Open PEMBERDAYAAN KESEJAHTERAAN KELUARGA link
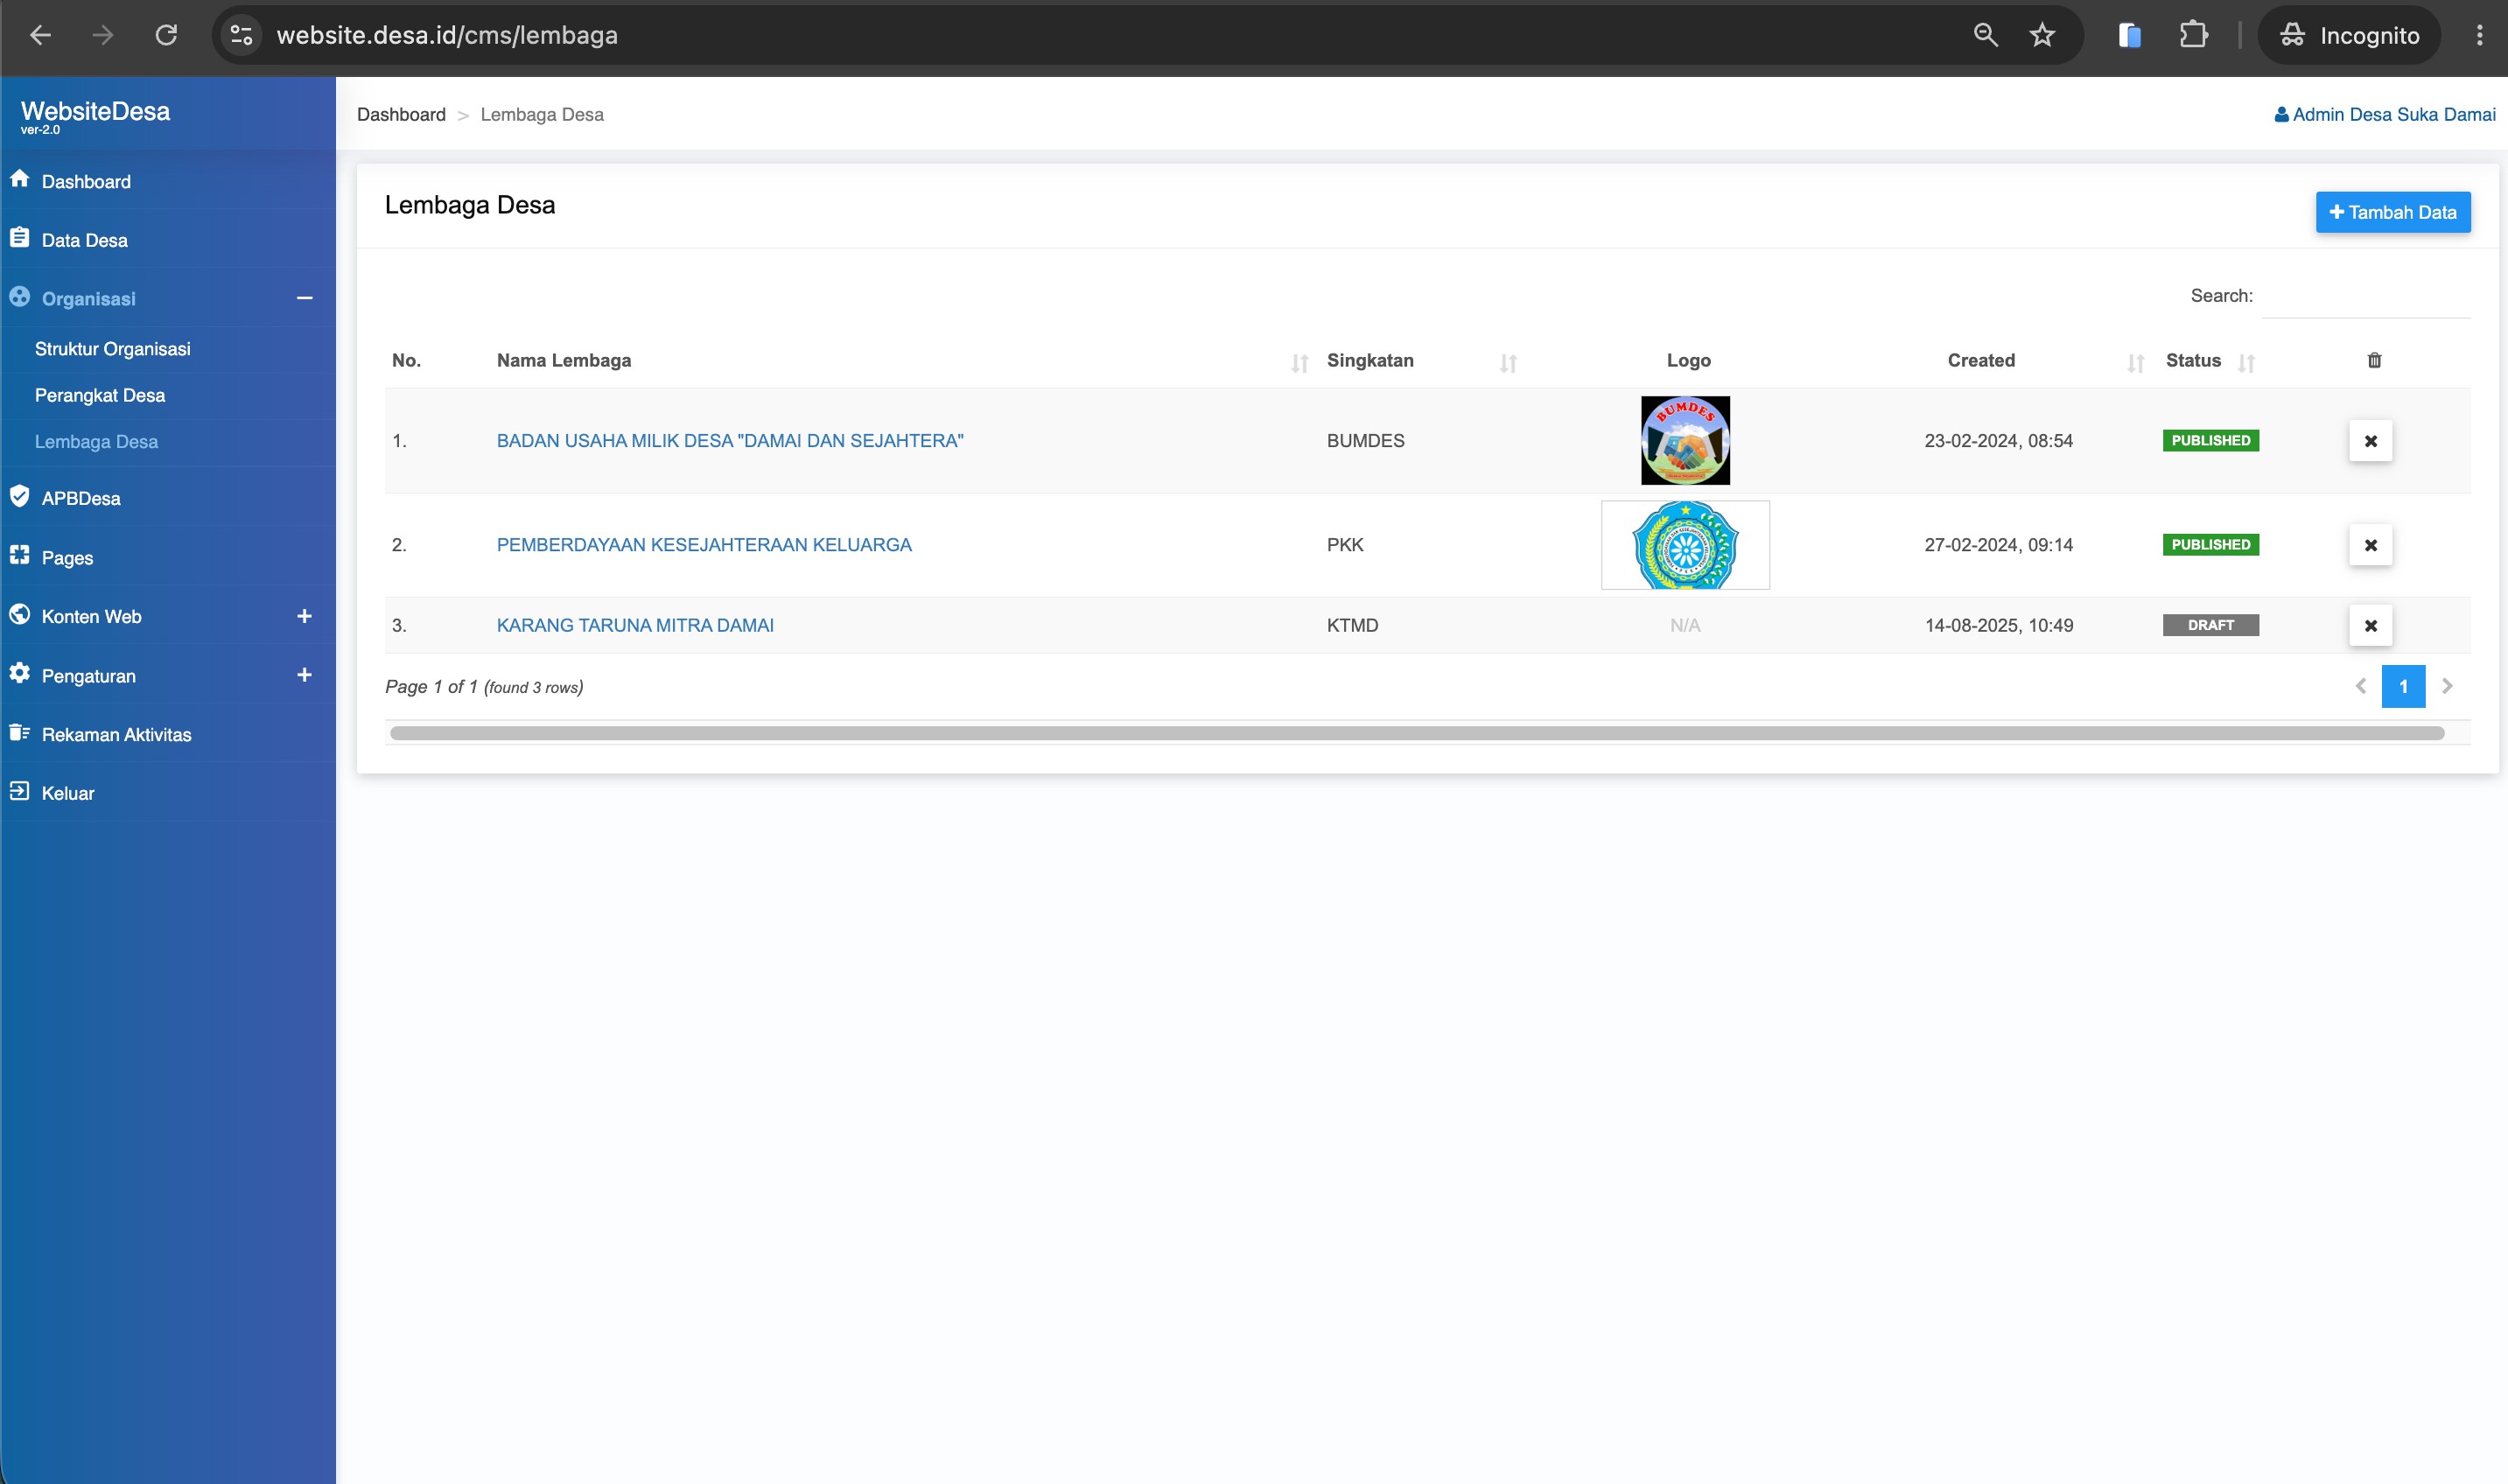The width and height of the screenshot is (2508, 1484). click(x=704, y=545)
